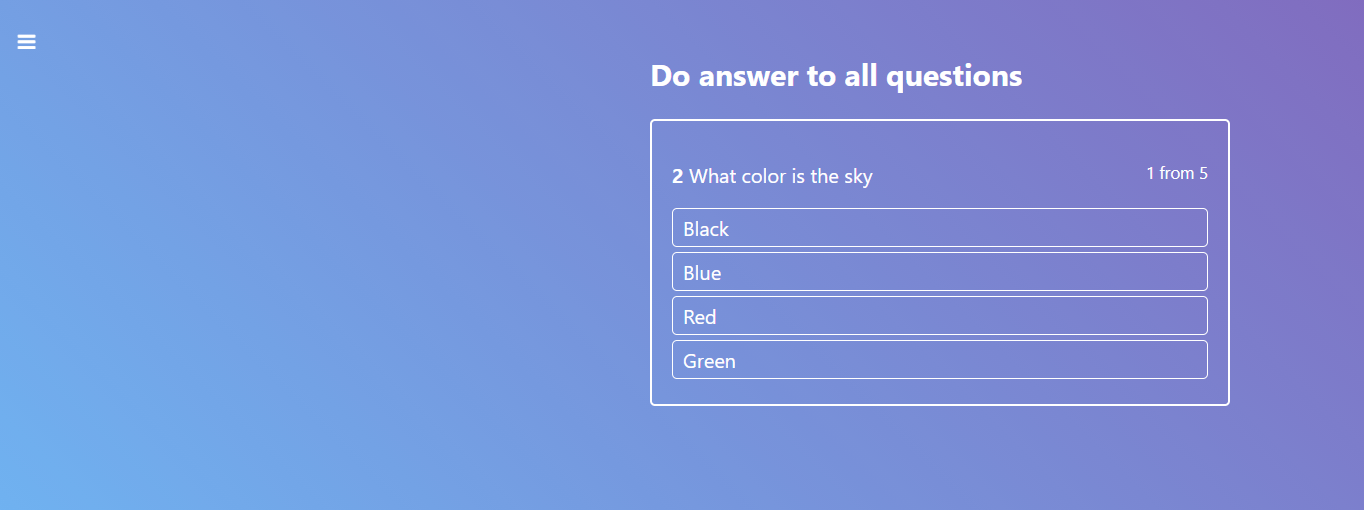Expand the navigation menu at top-left

(x=26, y=41)
